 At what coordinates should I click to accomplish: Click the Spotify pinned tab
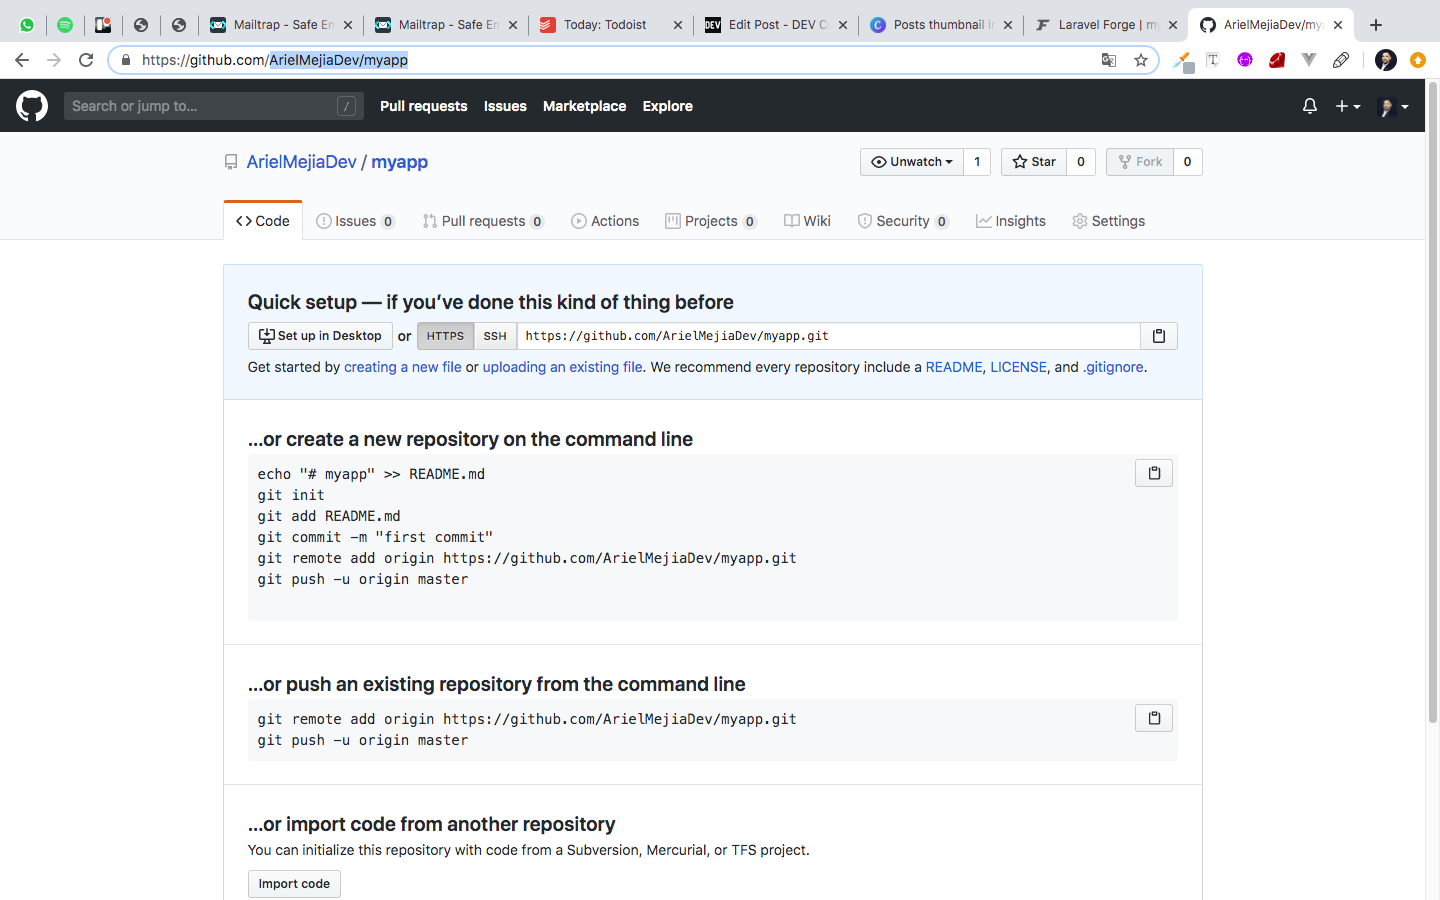click(x=65, y=25)
